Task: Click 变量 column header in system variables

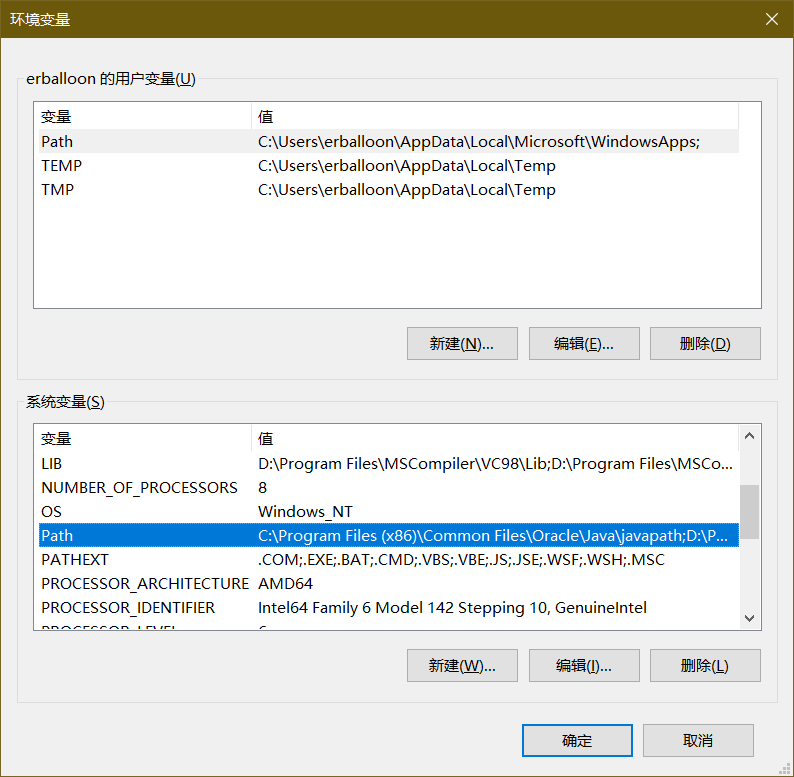Action: coord(140,439)
